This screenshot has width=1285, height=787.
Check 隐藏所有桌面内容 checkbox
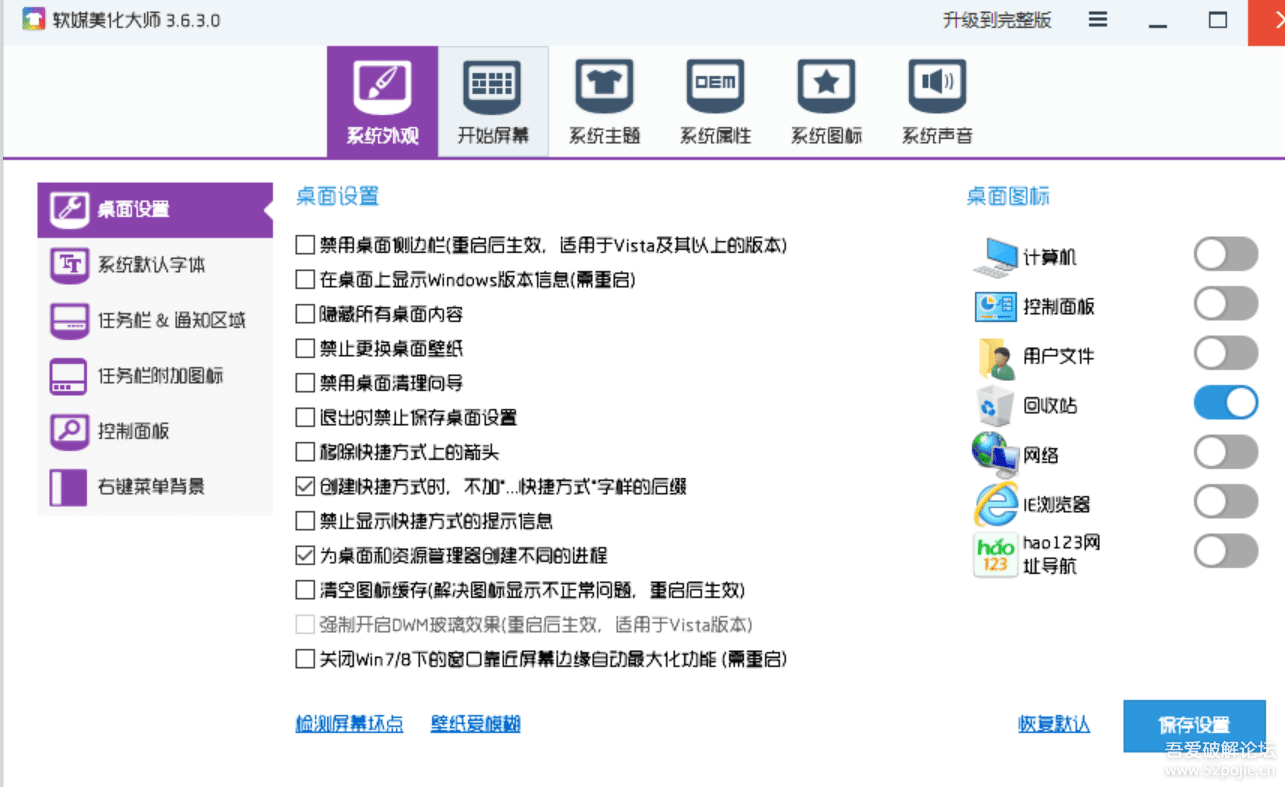[305, 314]
